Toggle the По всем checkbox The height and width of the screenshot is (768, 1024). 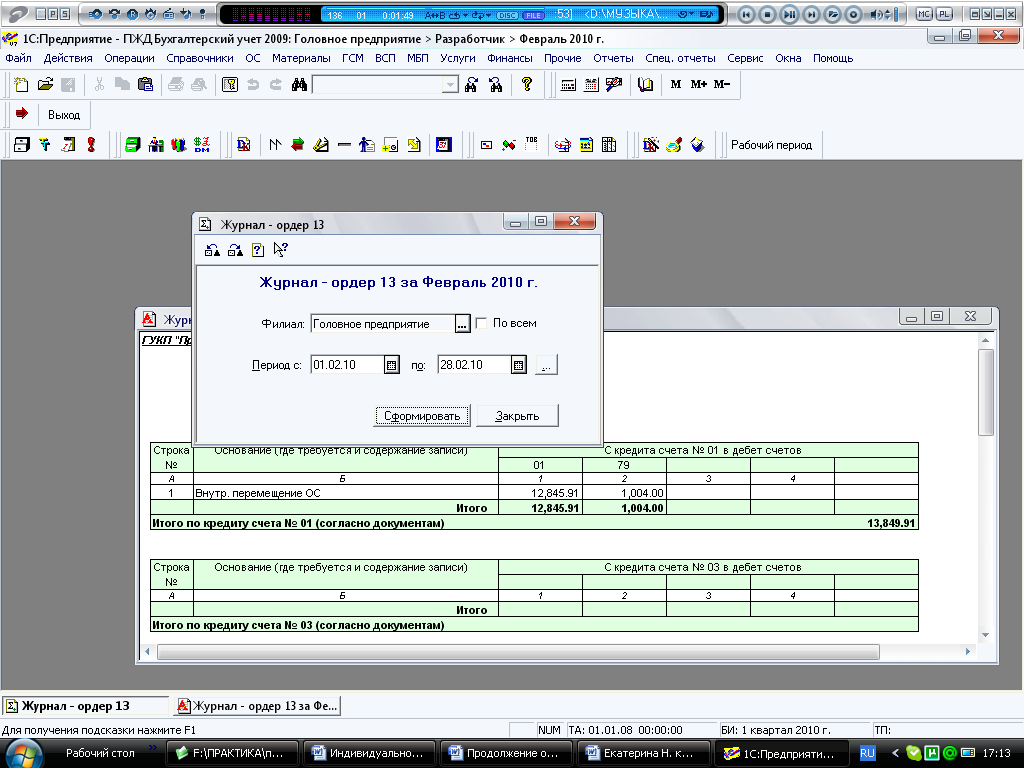click(481, 323)
